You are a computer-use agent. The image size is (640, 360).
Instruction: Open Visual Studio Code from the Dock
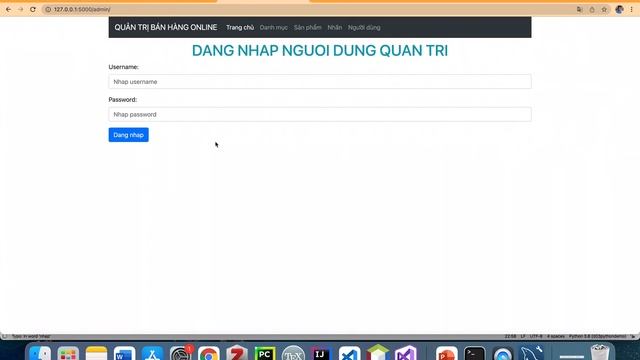tap(349, 353)
